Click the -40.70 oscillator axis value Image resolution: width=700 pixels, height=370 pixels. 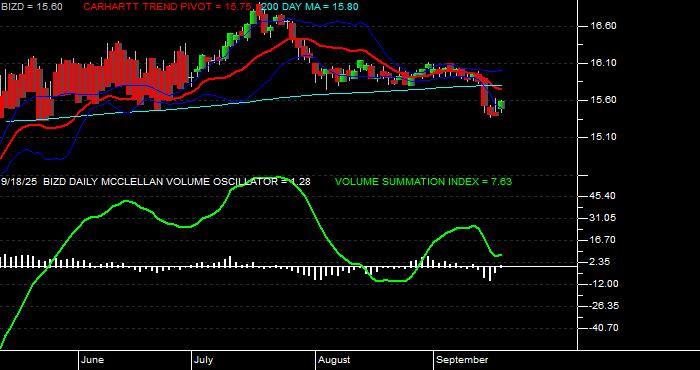click(603, 328)
